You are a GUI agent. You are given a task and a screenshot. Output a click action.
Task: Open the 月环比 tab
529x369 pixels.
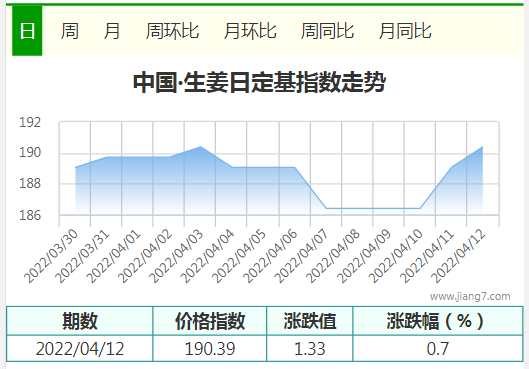(250, 31)
